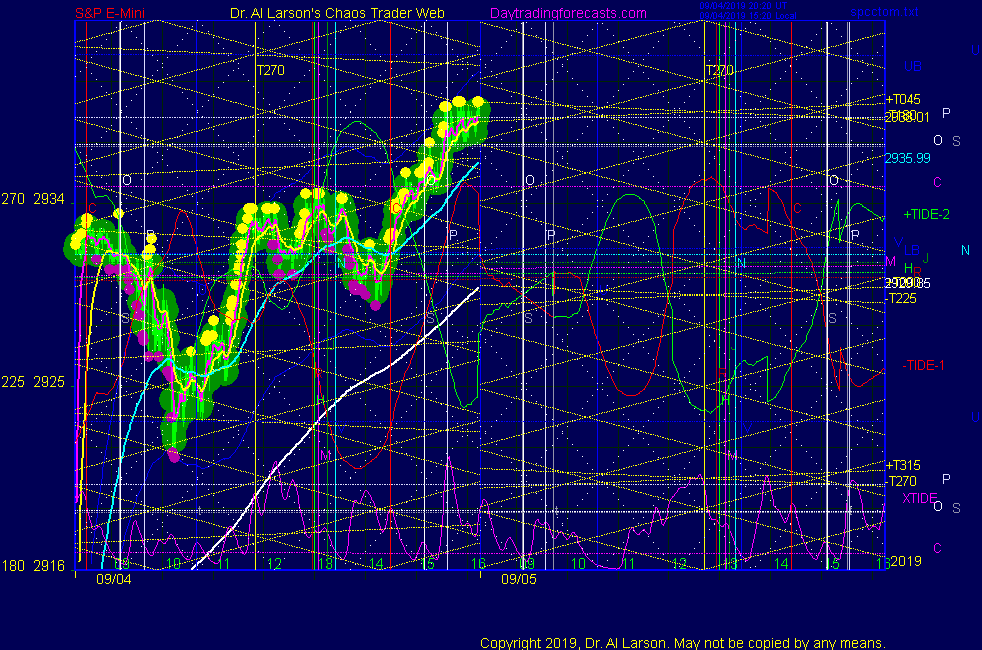The image size is (982, 650).
Task: Click the '+T315' level label
Action: click(x=903, y=465)
